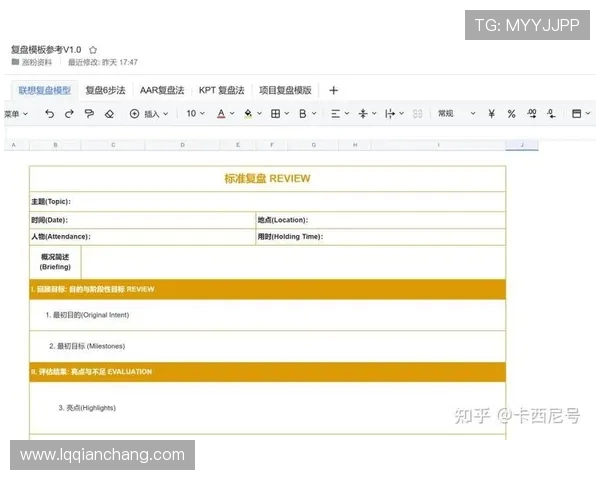Viewport: 600px width, 480px height.
Task: Apply font color with A icon
Action: coord(221,114)
